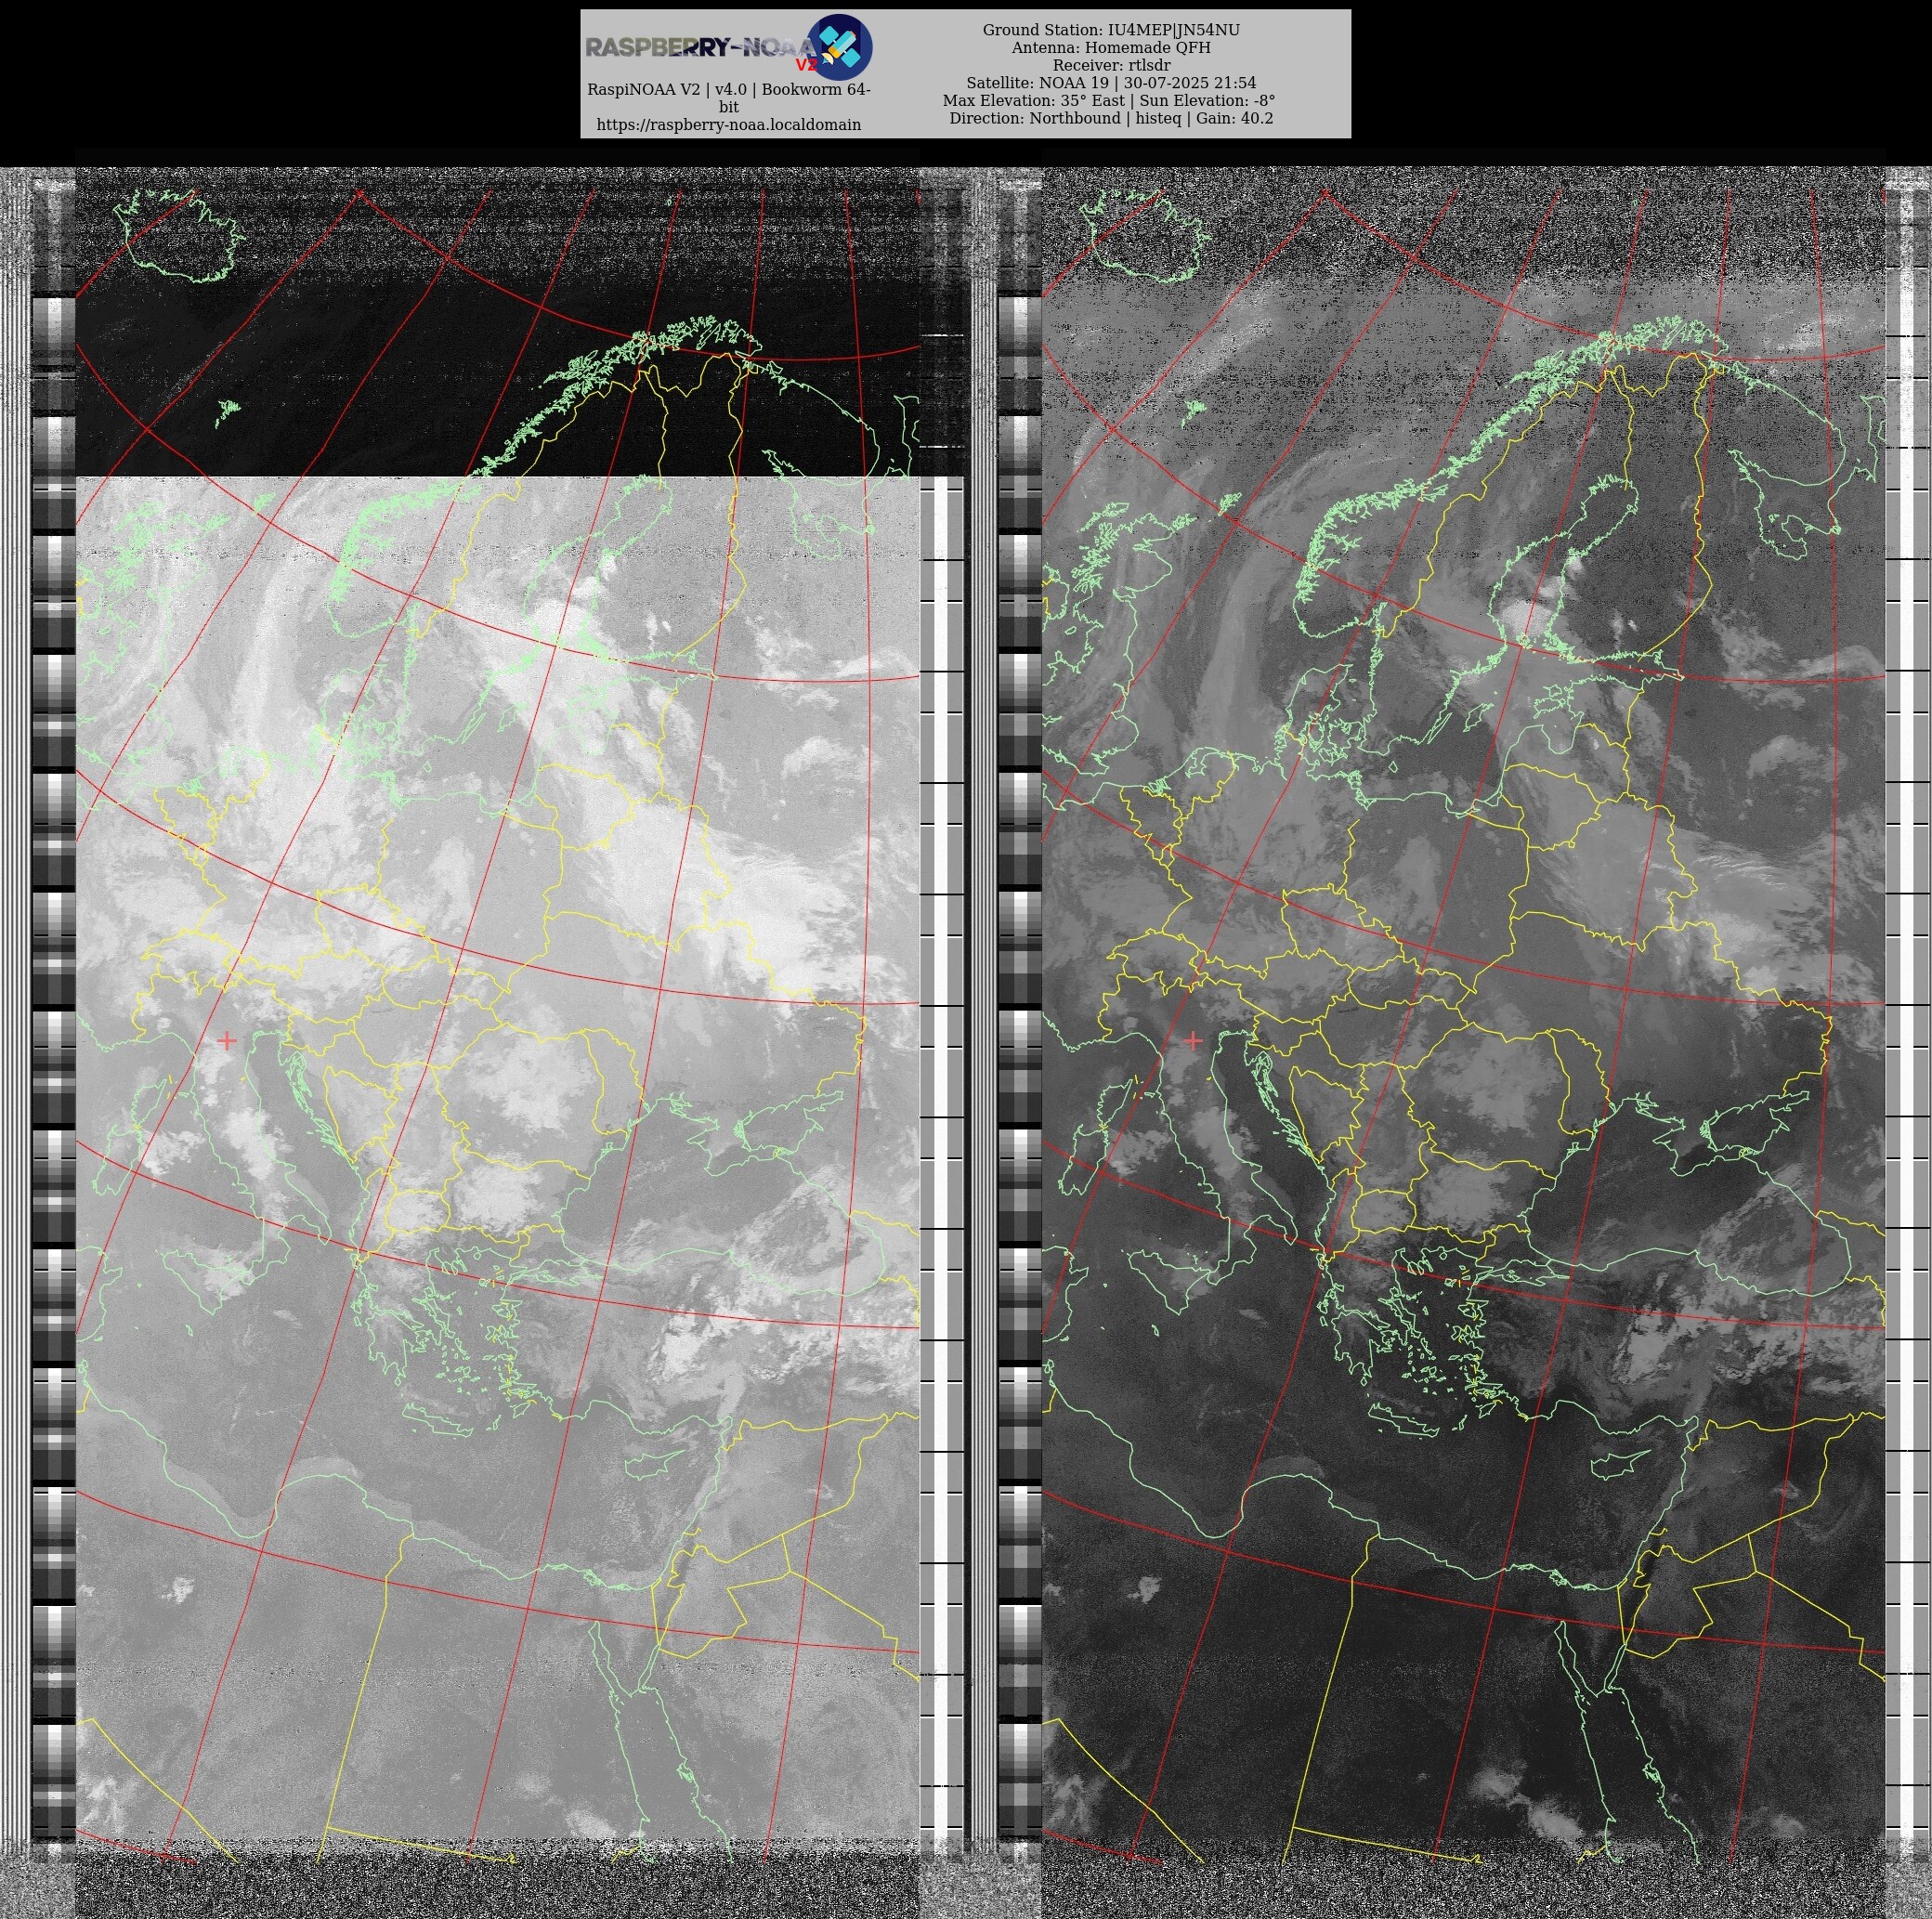Select the 'Satellite: NOAA 19 | 30-07-2025 21:54' line
Screen dimensions: 1932x1919
point(1111,83)
